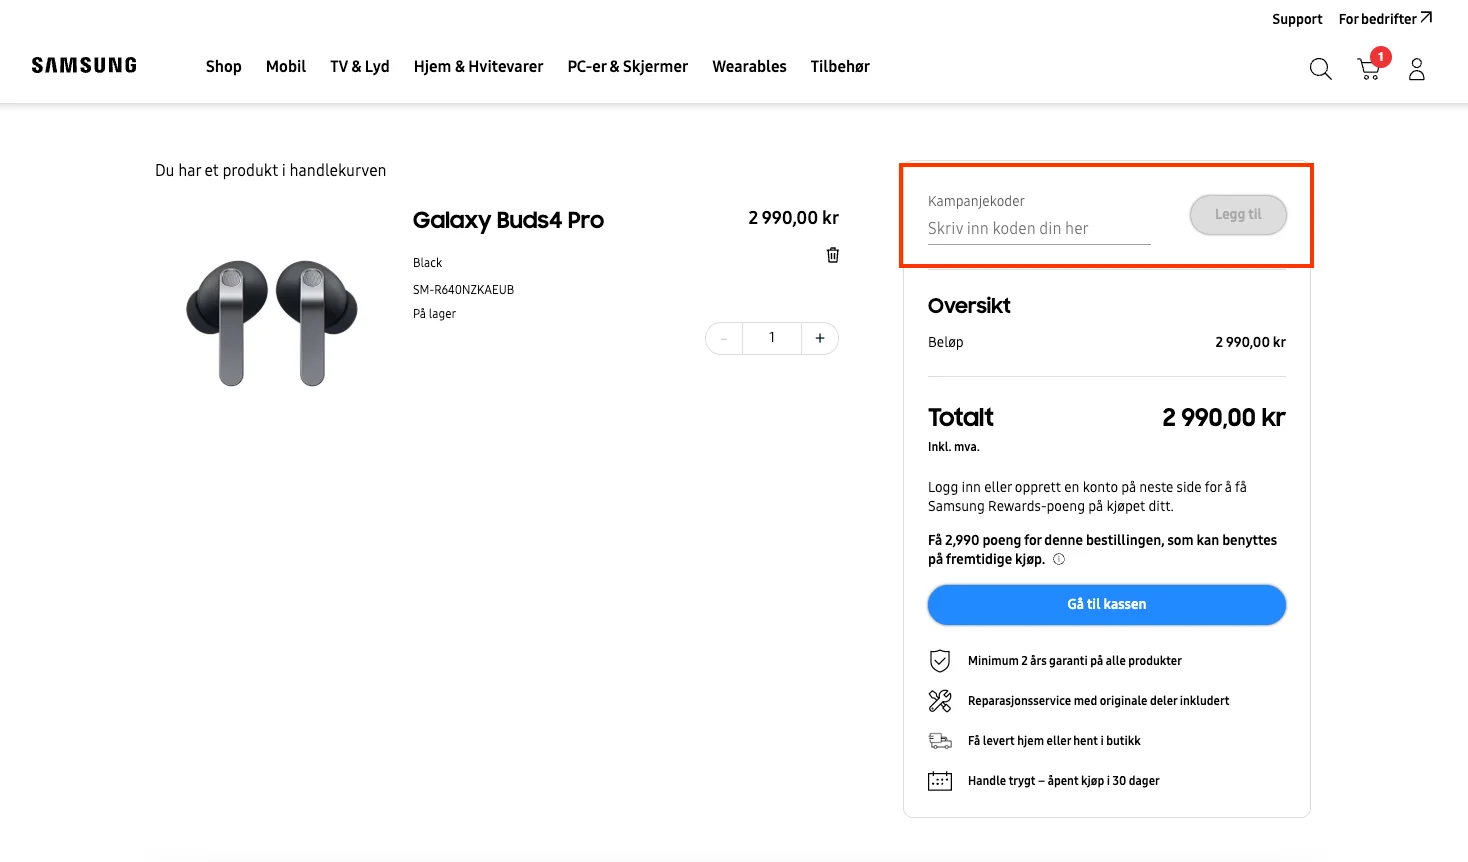Increase quantity with the plus button
This screenshot has width=1468, height=862.
(x=820, y=338)
